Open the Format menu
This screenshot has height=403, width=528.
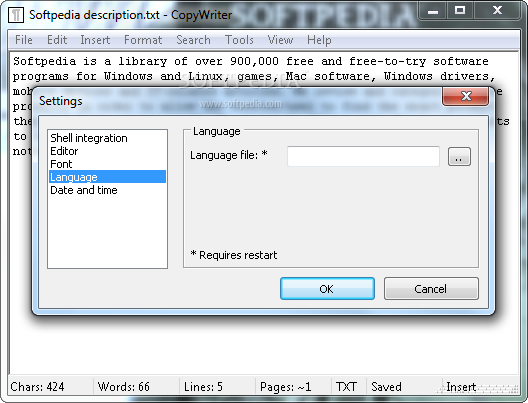click(143, 40)
